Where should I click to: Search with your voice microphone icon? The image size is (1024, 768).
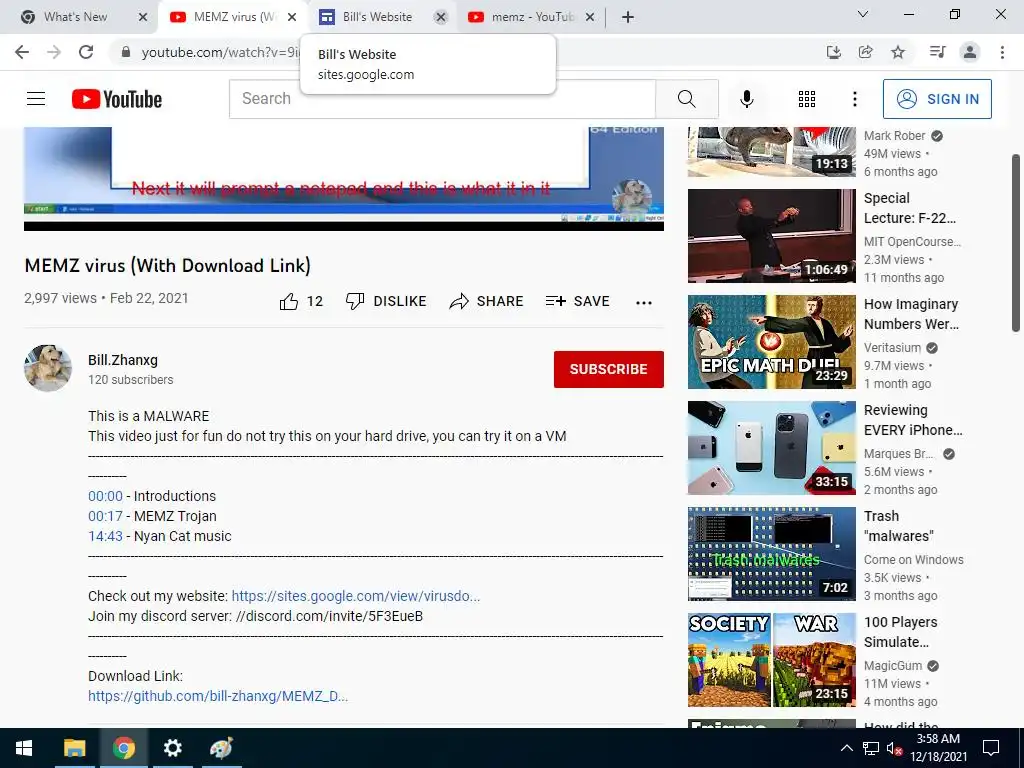(x=746, y=99)
